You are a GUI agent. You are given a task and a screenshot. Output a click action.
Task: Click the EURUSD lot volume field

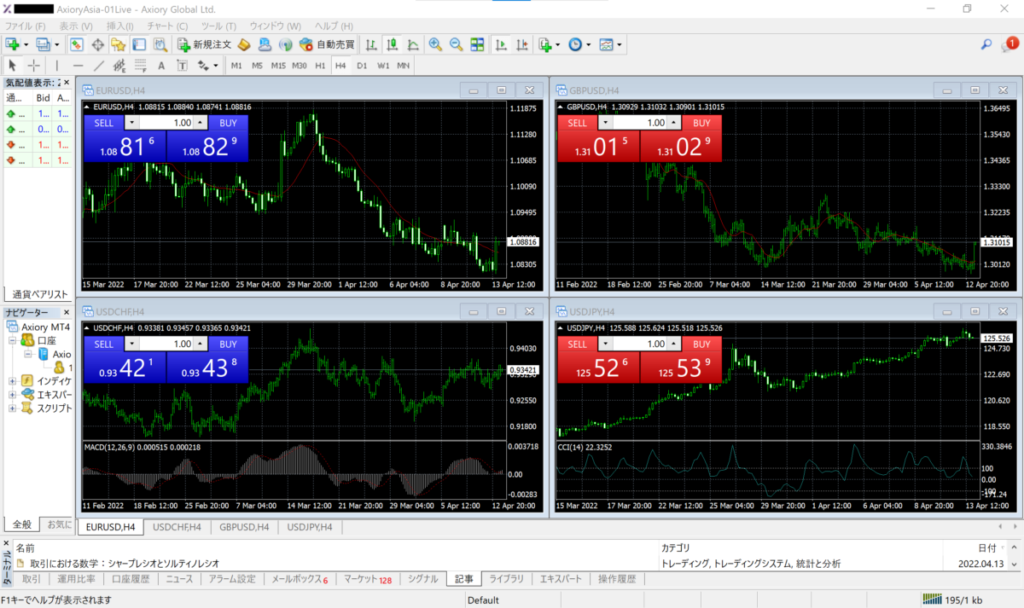[165, 123]
